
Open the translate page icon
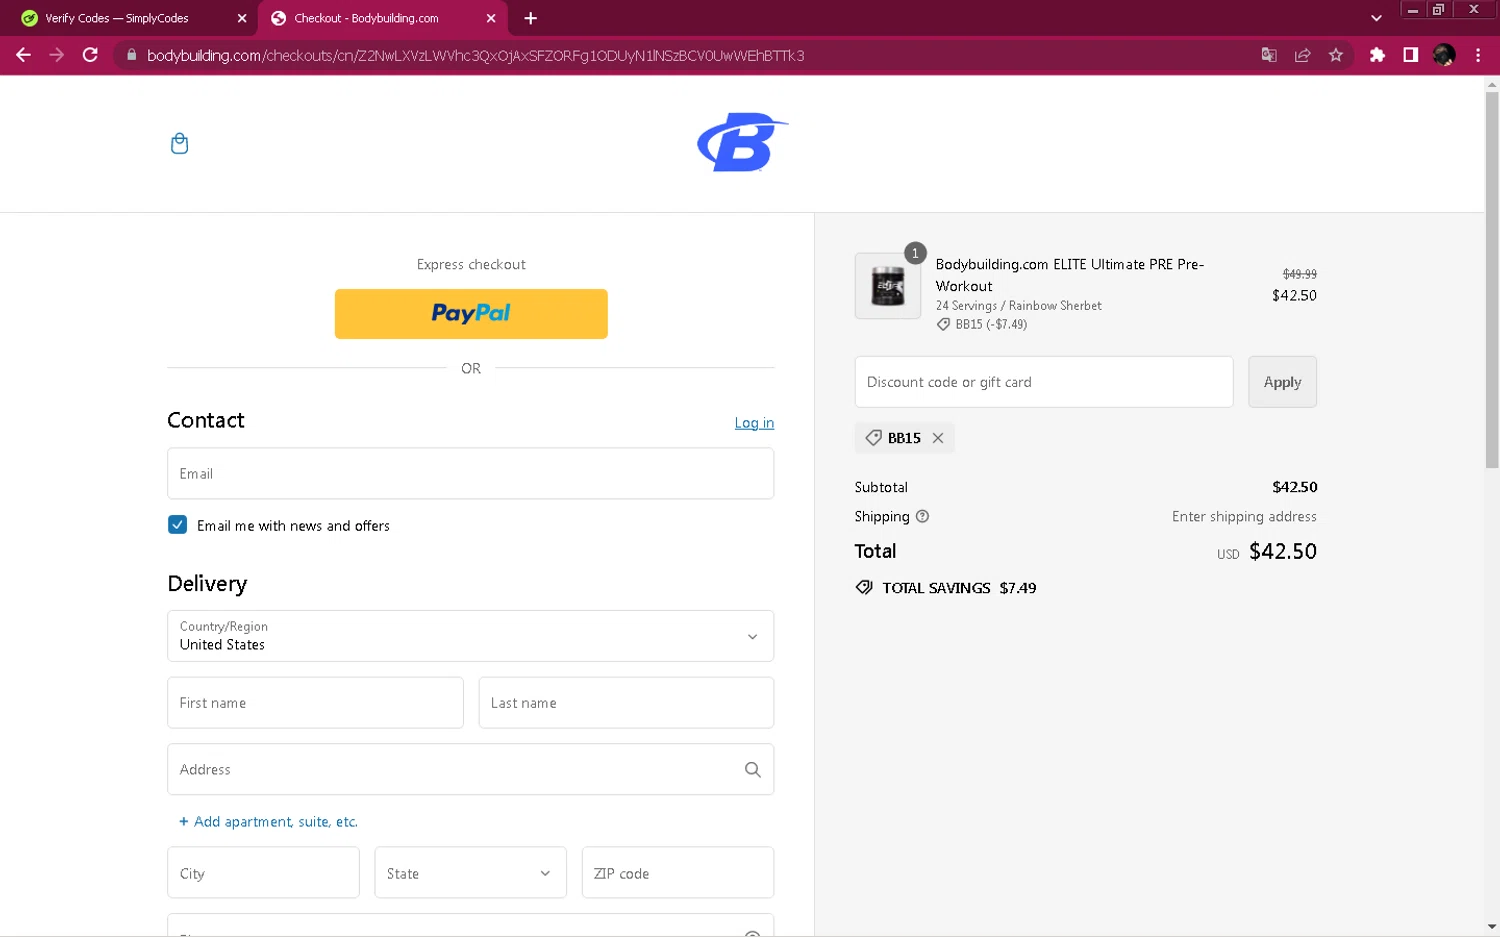[1269, 55]
